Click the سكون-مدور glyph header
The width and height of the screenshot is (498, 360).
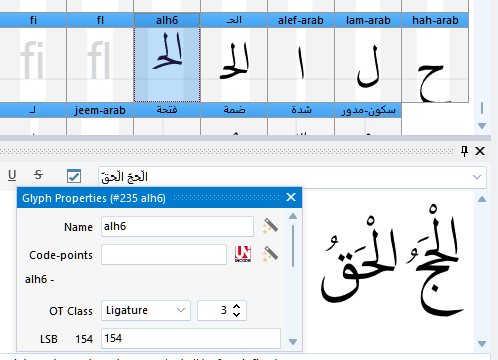click(x=368, y=110)
